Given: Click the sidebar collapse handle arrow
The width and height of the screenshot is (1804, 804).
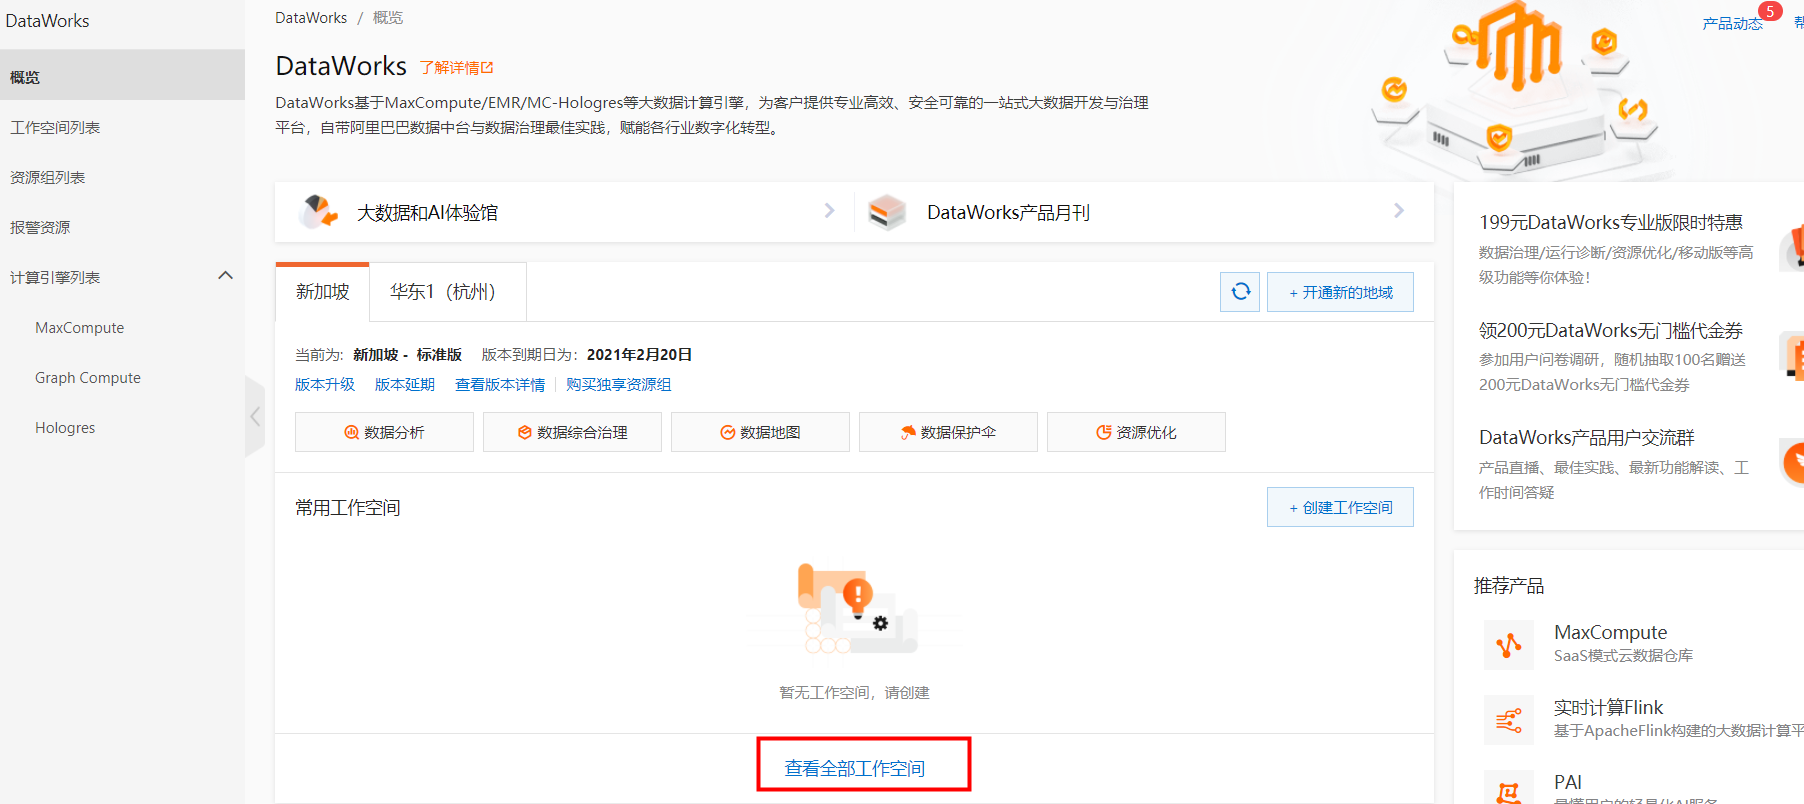Looking at the screenshot, I should 255,417.
